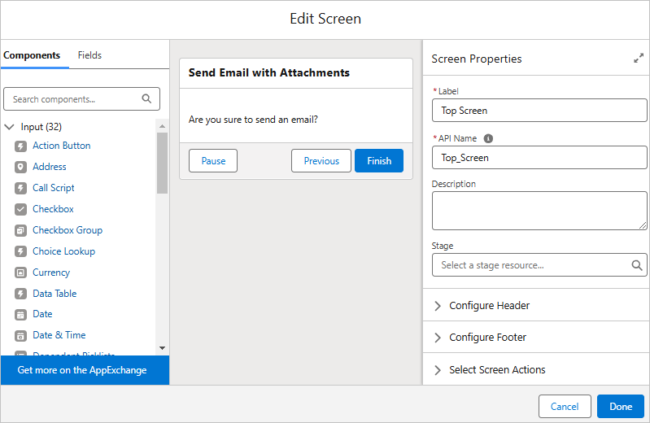Select the 'Are you sure to send an email?' text
The image size is (650, 423).
click(253, 119)
